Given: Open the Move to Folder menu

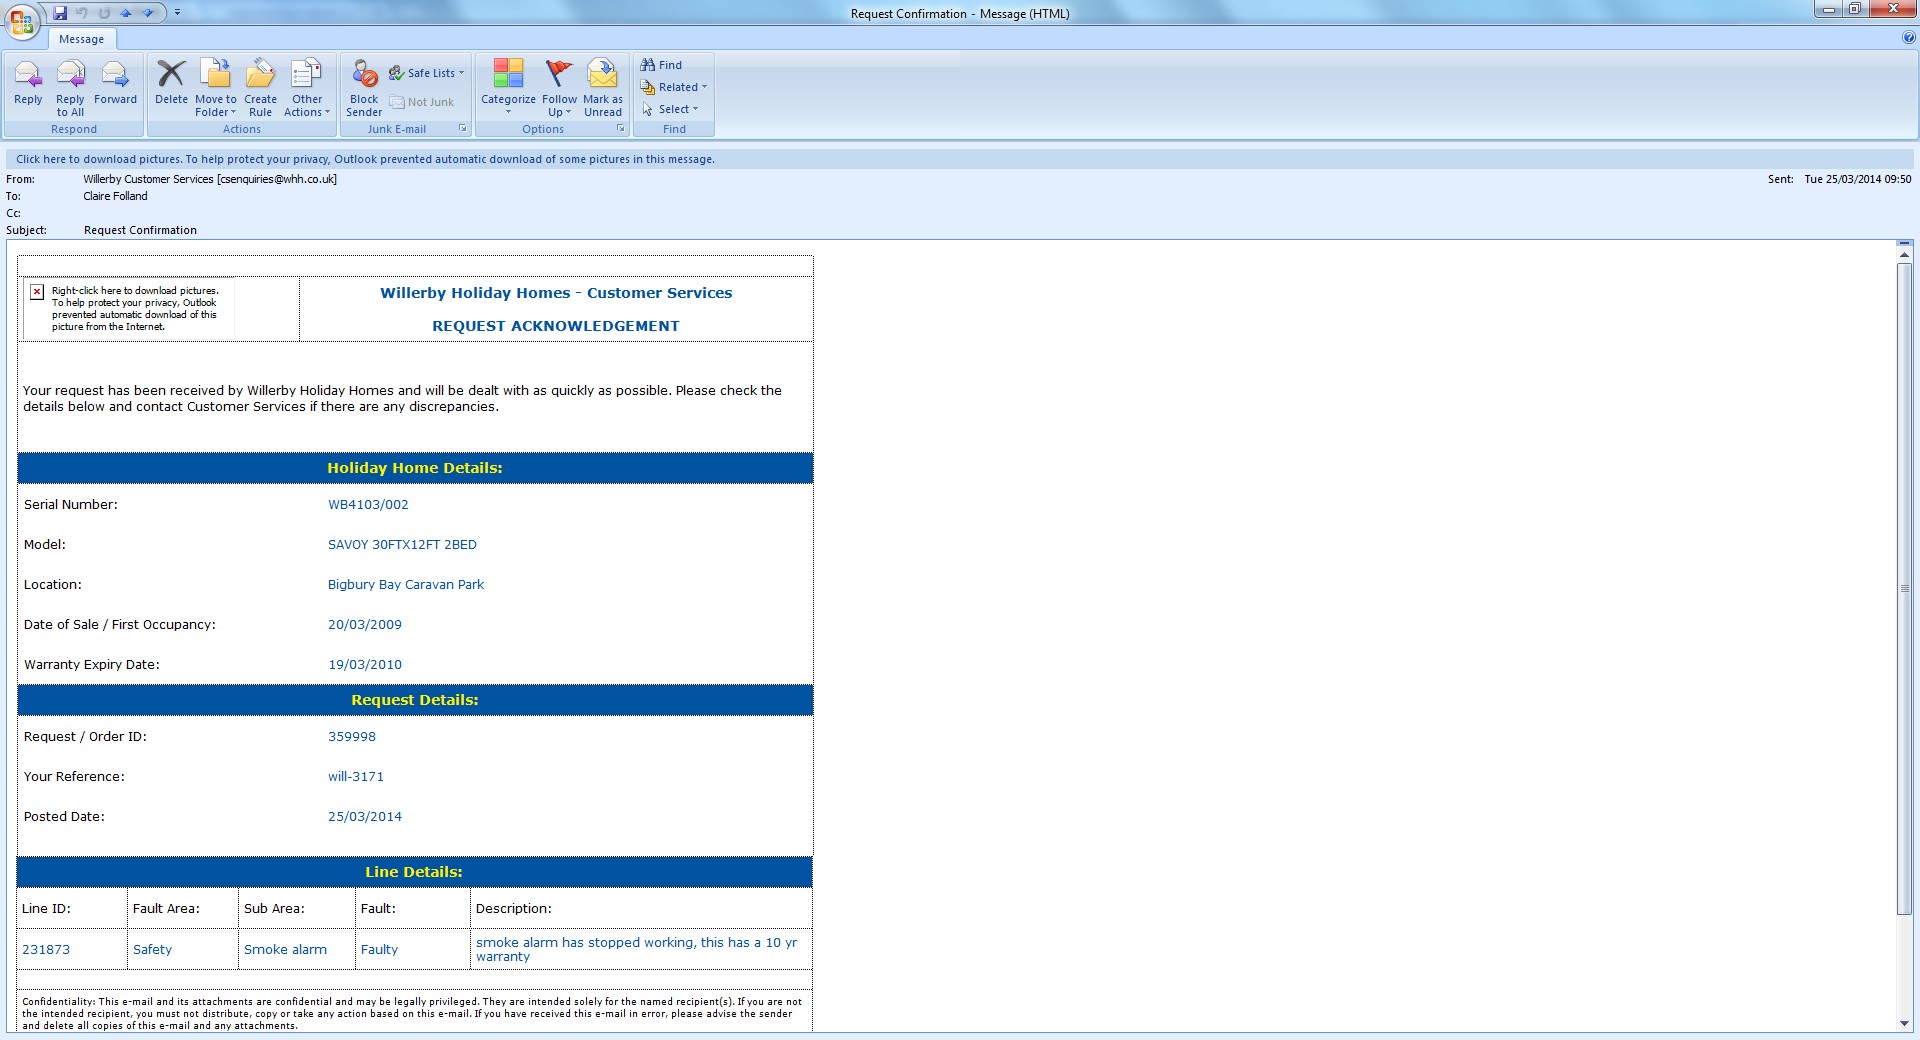Looking at the screenshot, I should tap(216, 88).
